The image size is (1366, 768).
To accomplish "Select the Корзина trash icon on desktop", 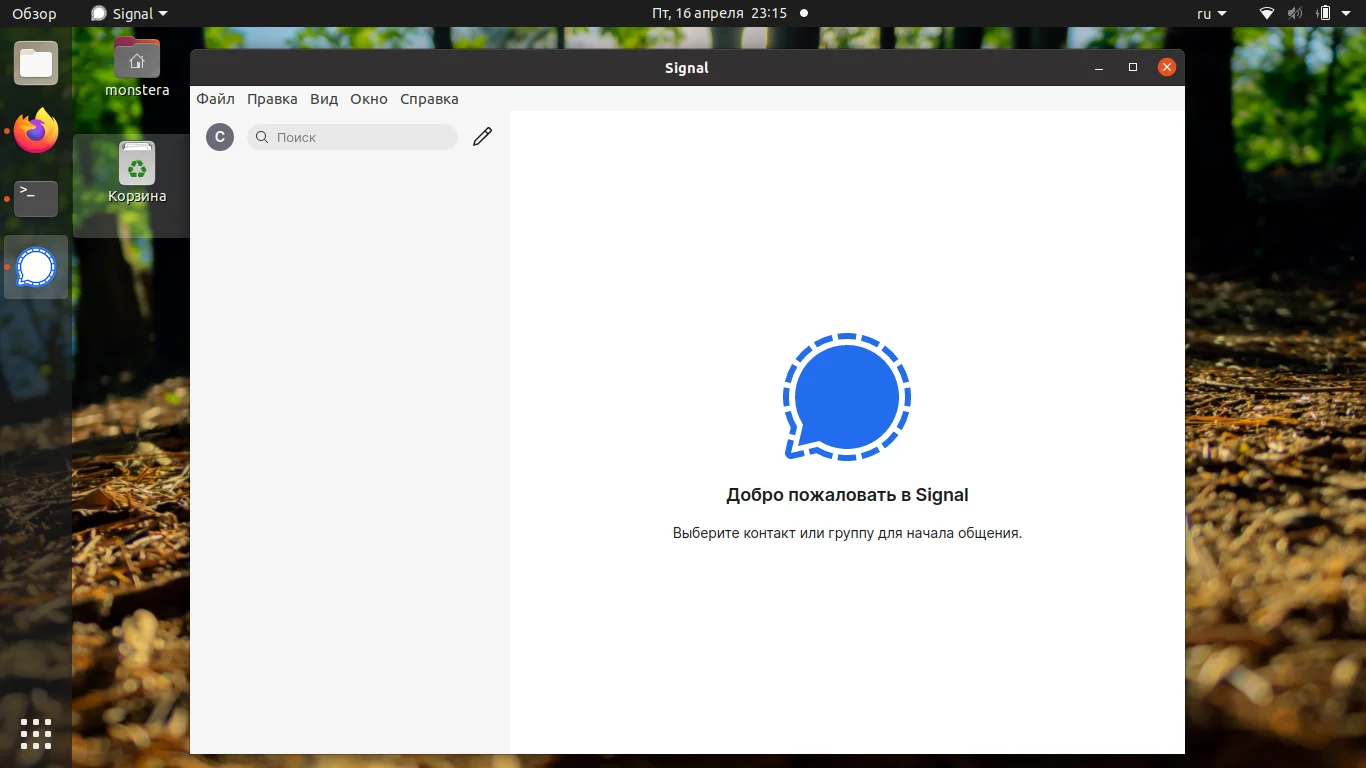I will coord(137,173).
